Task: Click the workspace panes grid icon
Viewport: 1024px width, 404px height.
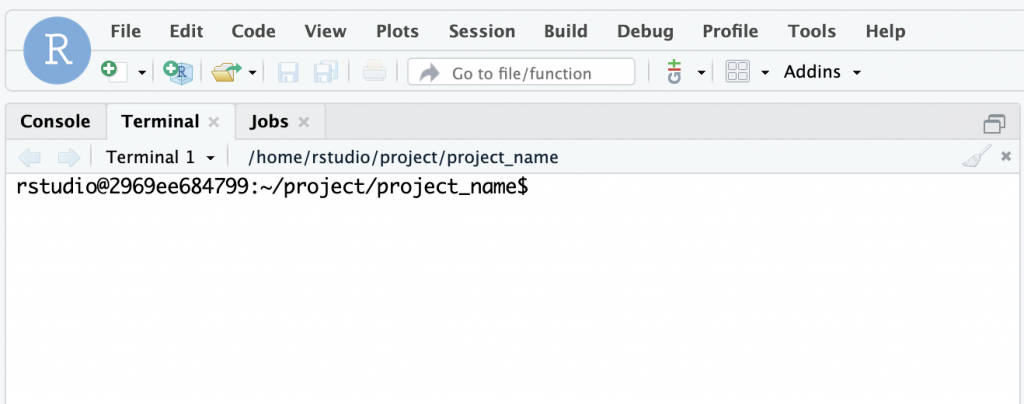Action: (738, 72)
